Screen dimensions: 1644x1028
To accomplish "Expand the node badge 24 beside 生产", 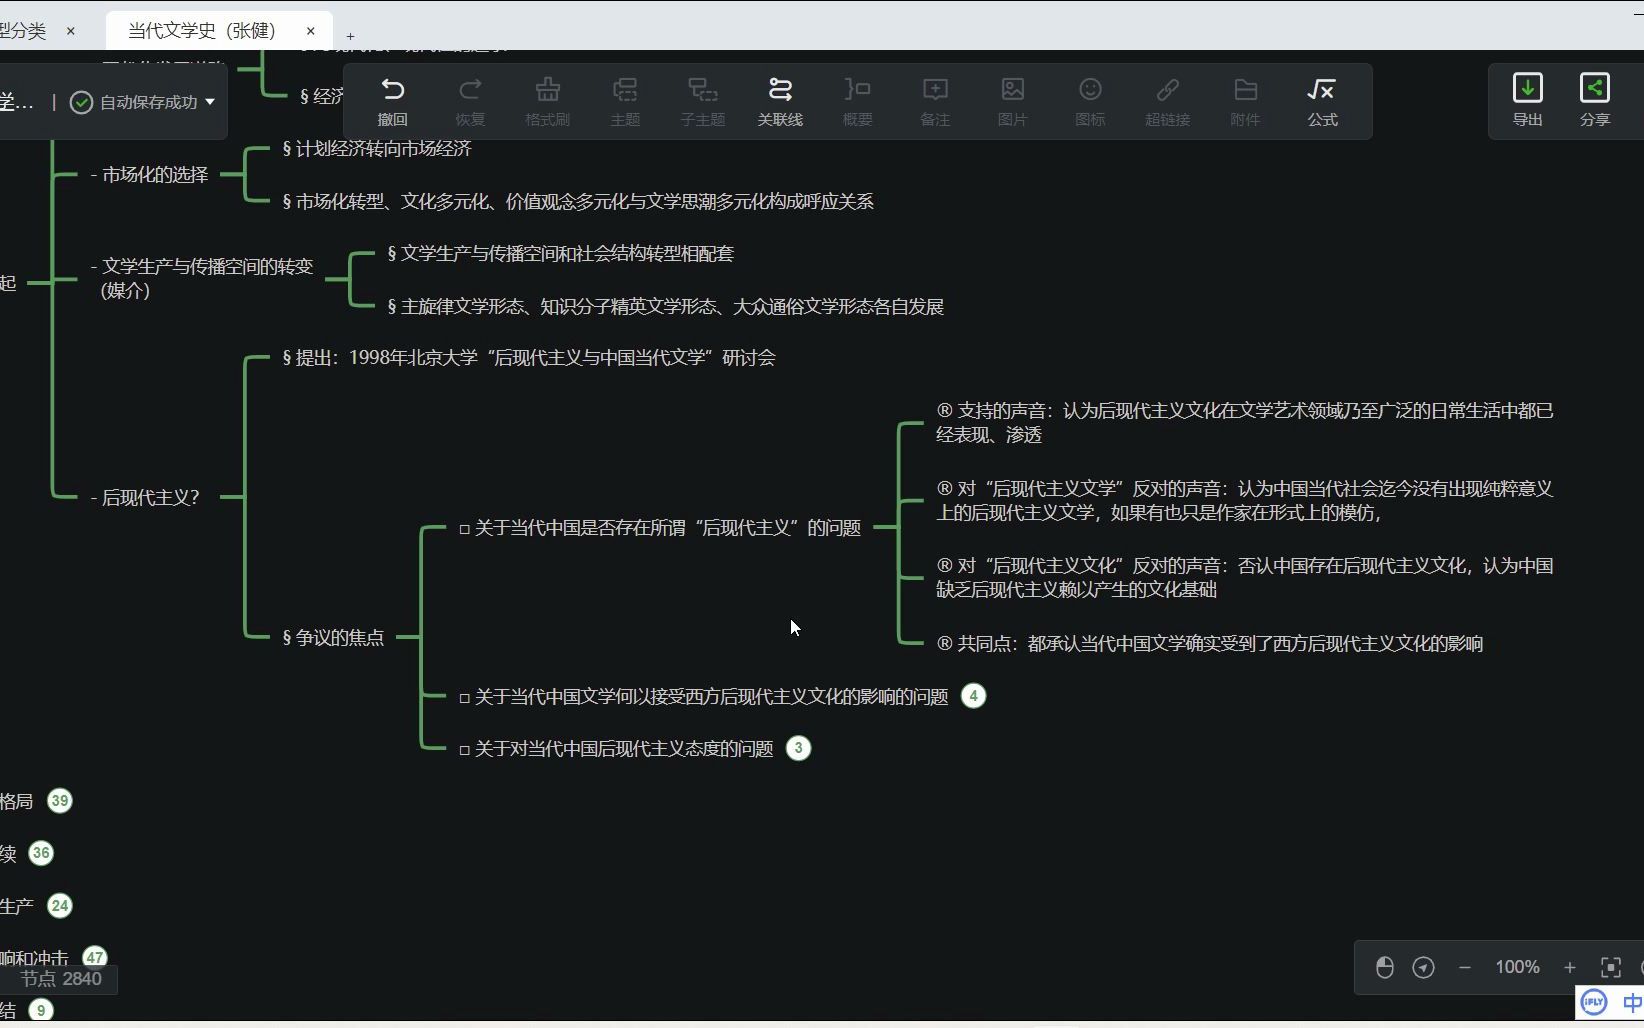I will (60, 906).
